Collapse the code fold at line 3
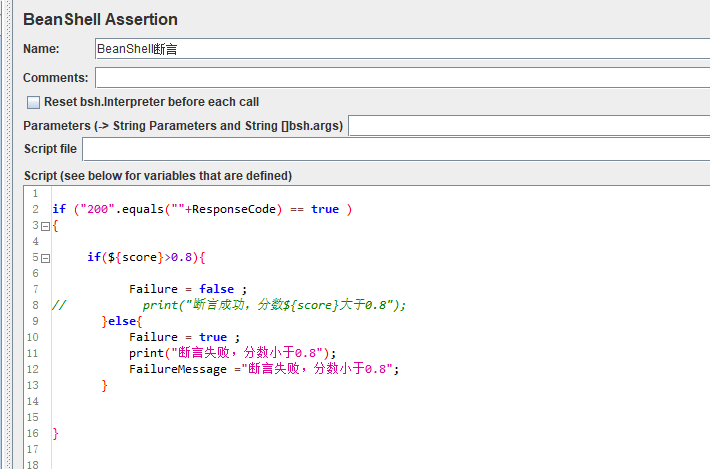This screenshot has height=469, width=710. pos(45,226)
